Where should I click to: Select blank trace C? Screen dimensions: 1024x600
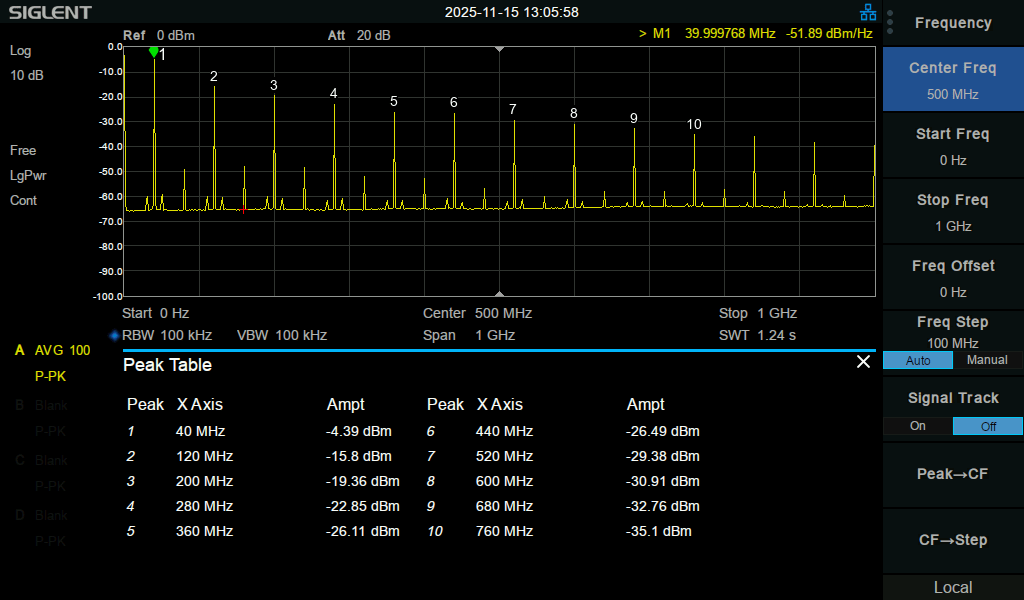(41, 460)
